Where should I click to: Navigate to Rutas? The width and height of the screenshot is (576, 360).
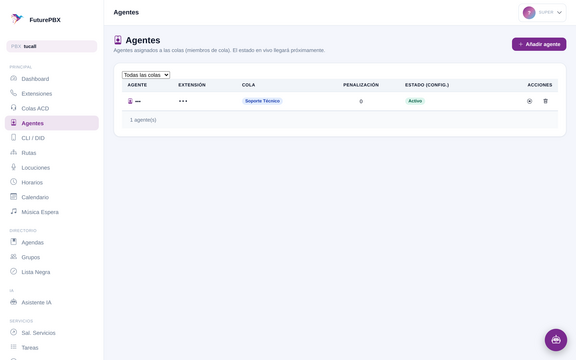click(x=51, y=153)
